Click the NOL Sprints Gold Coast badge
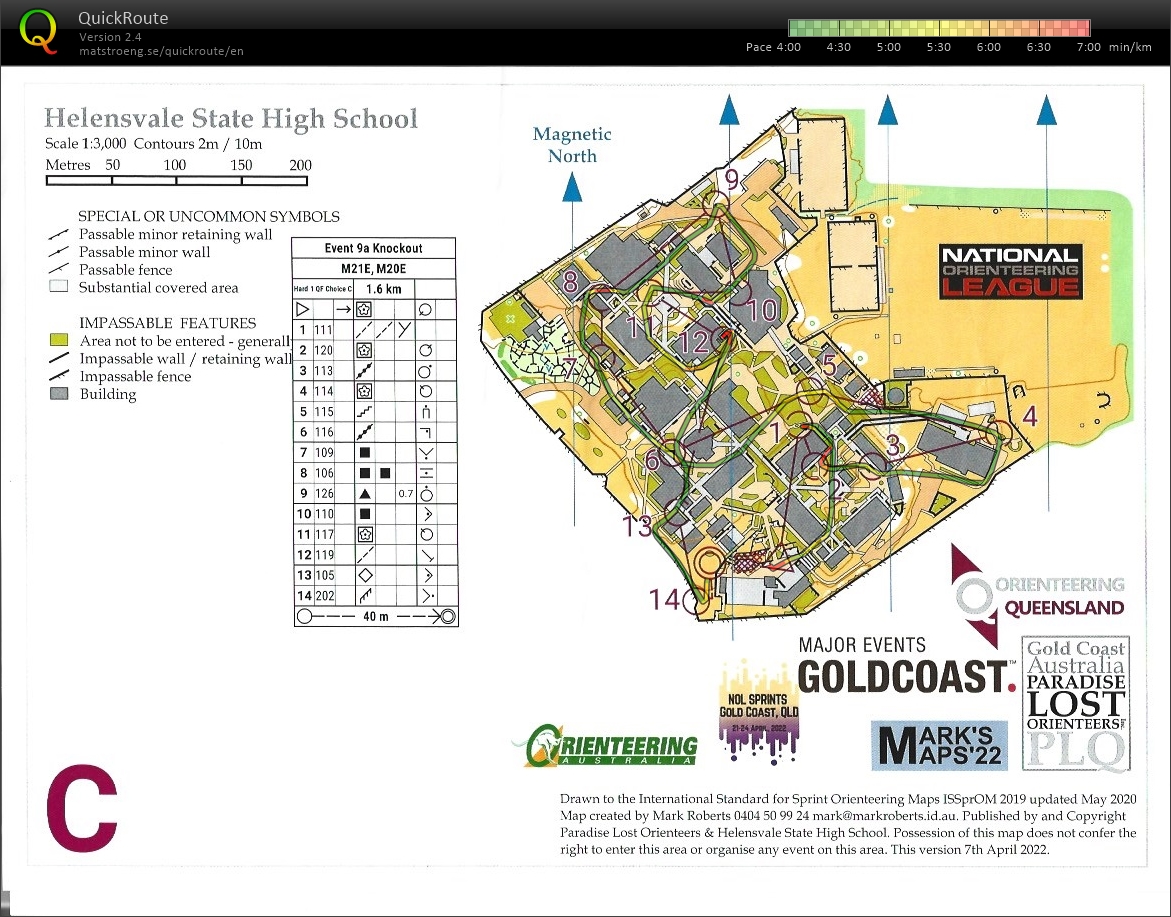Screen dimensions: 1171x917 click(x=758, y=708)
